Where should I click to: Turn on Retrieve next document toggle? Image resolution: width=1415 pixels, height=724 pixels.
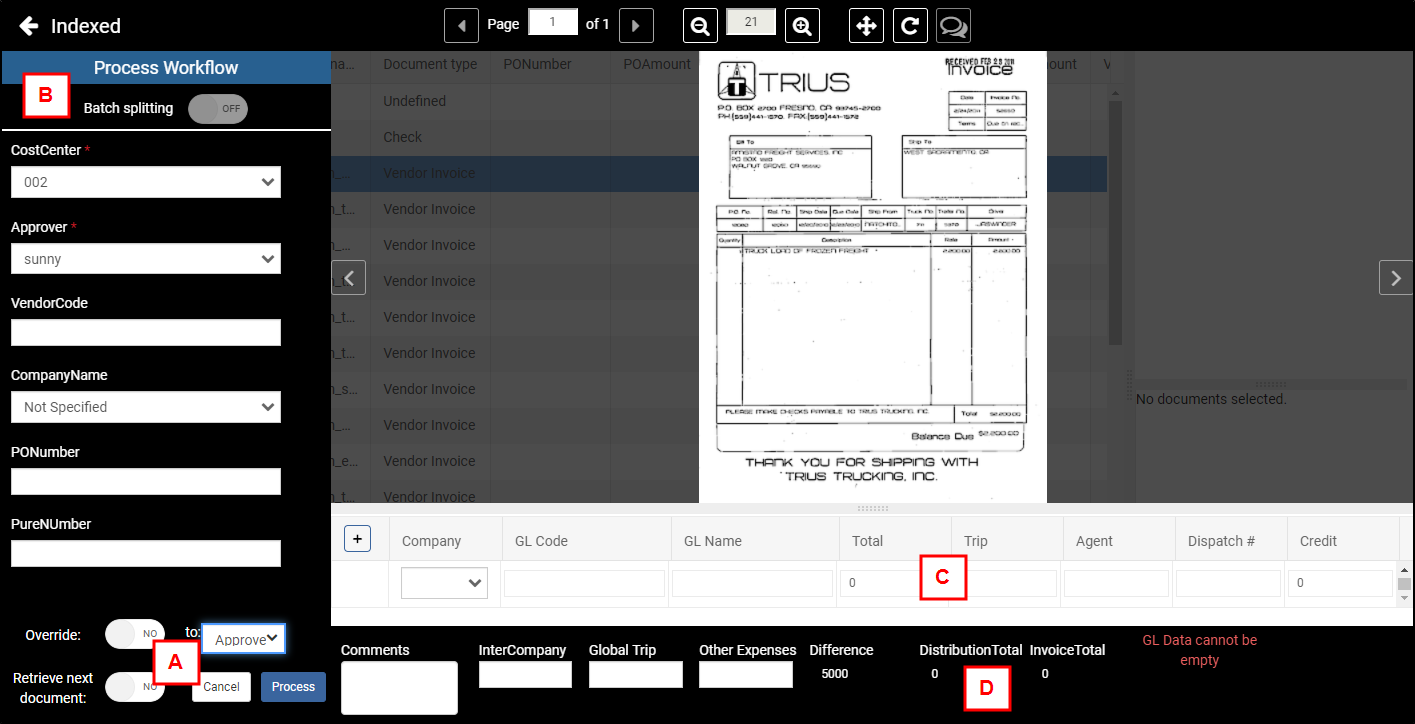click(135, 686)
